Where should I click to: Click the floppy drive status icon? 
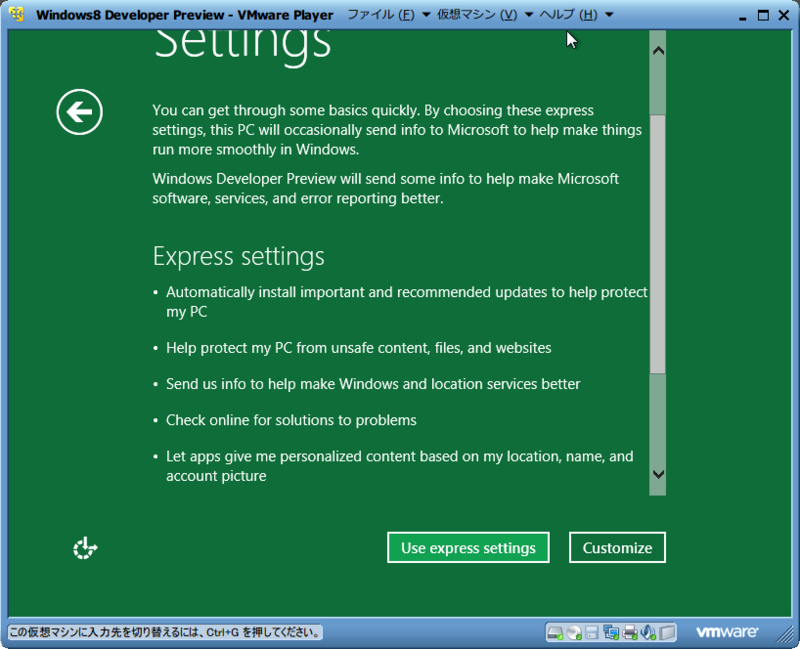[x=592, y=633]
